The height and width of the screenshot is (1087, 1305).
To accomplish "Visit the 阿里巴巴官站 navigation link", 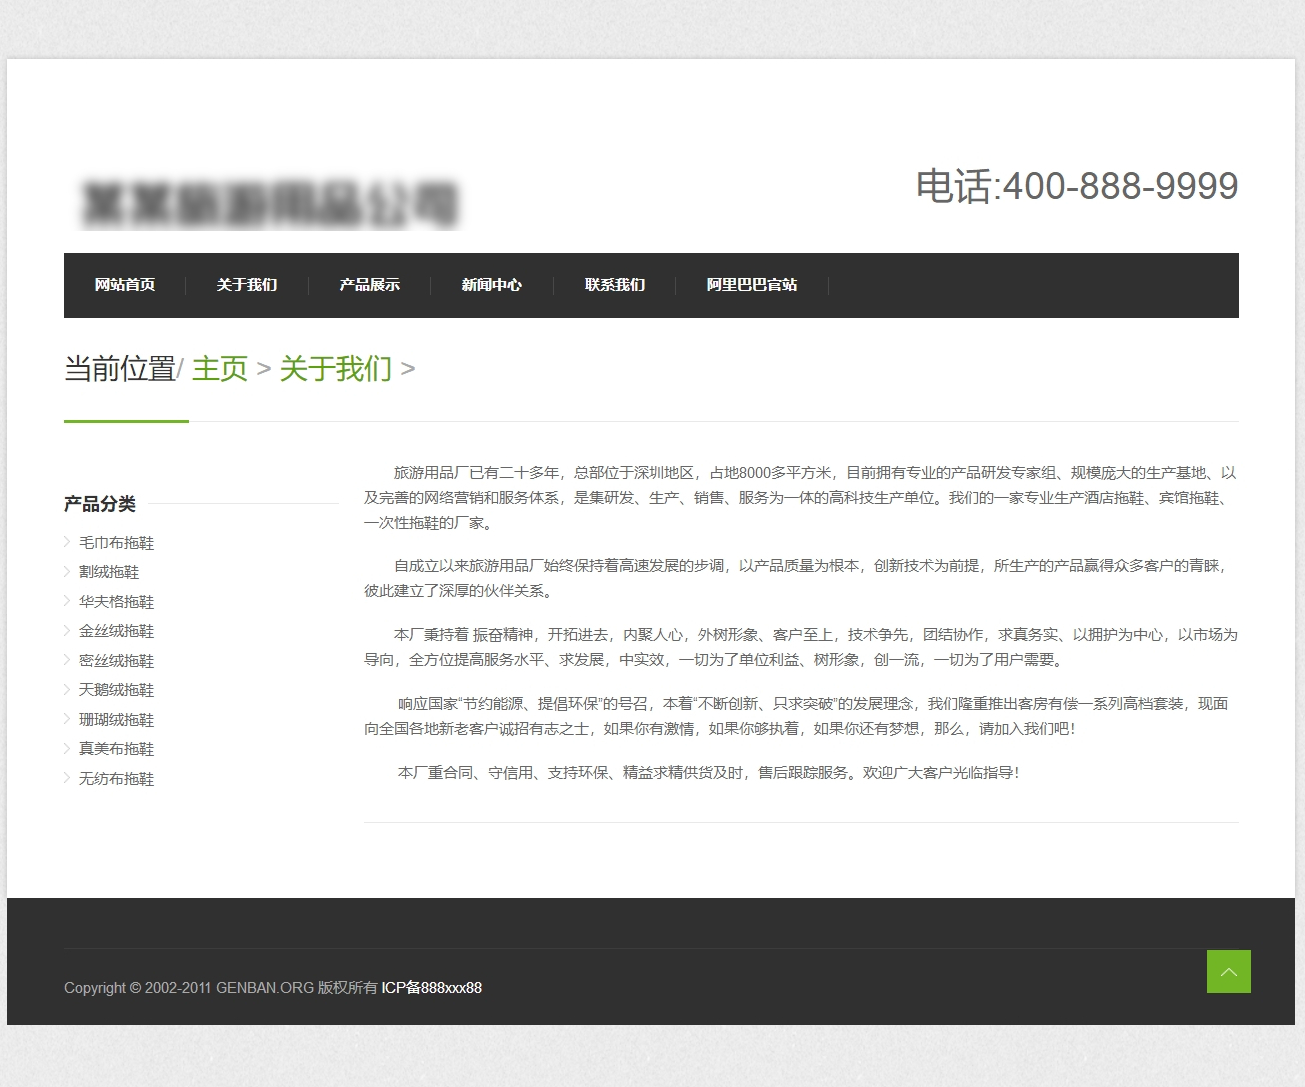I will (752, 285).
